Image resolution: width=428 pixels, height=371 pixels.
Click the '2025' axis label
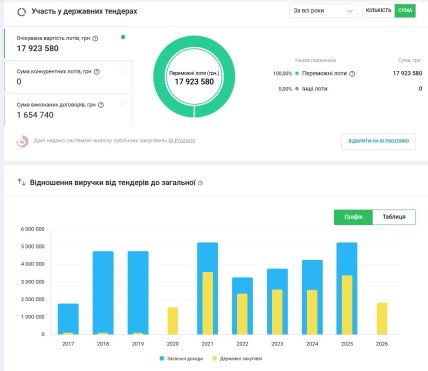347,344
